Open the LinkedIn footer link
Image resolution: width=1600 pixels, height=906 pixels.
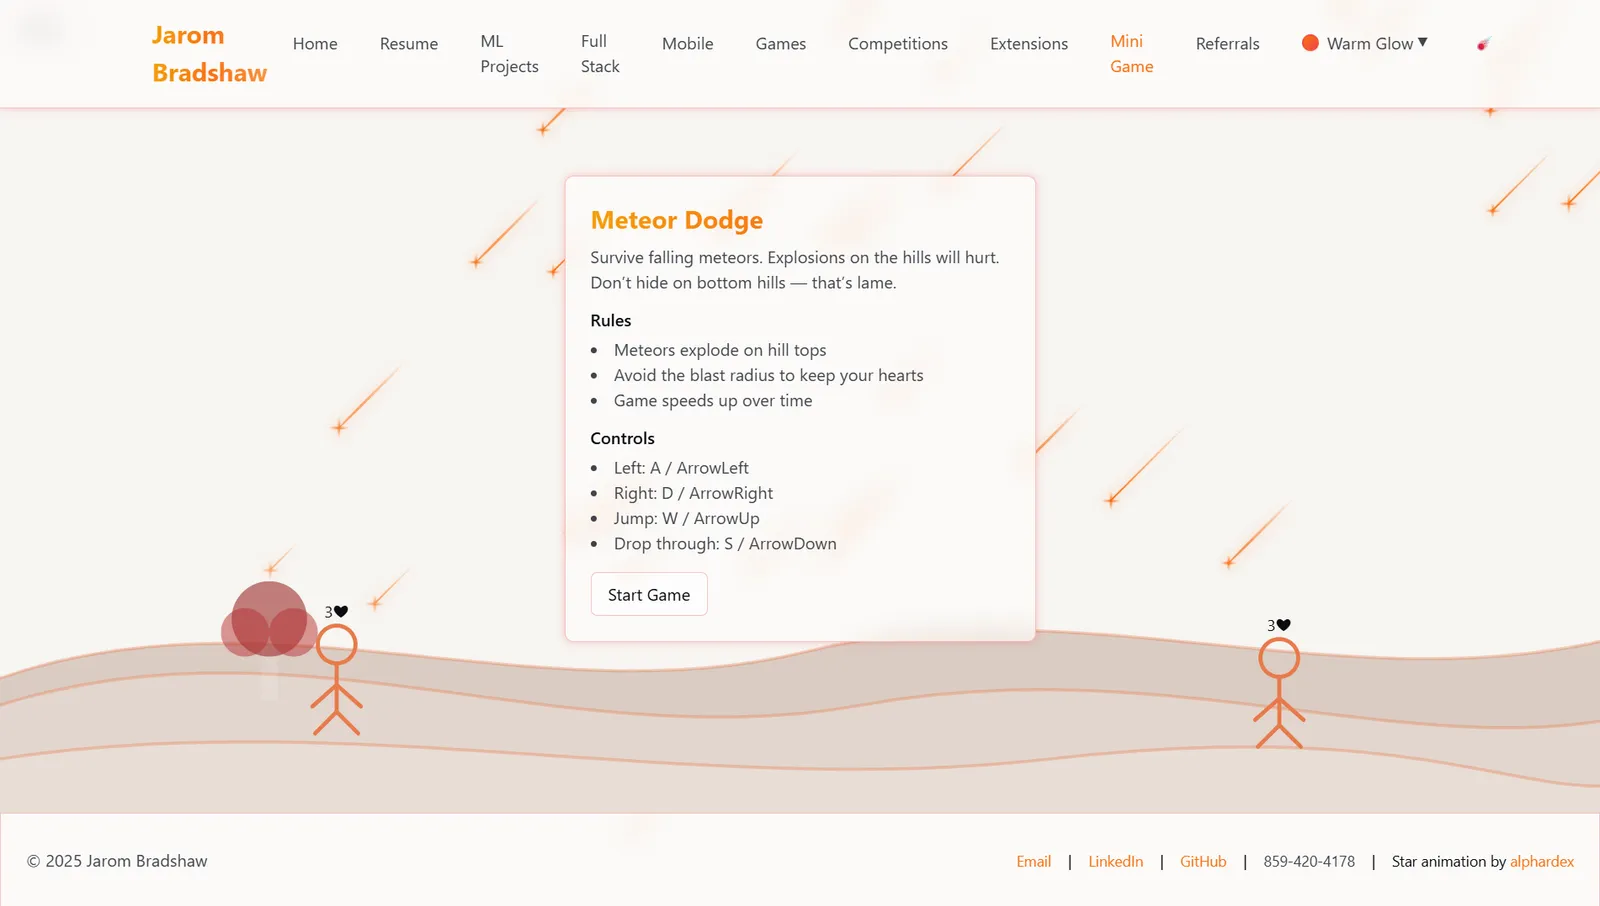pos(1116,861)
